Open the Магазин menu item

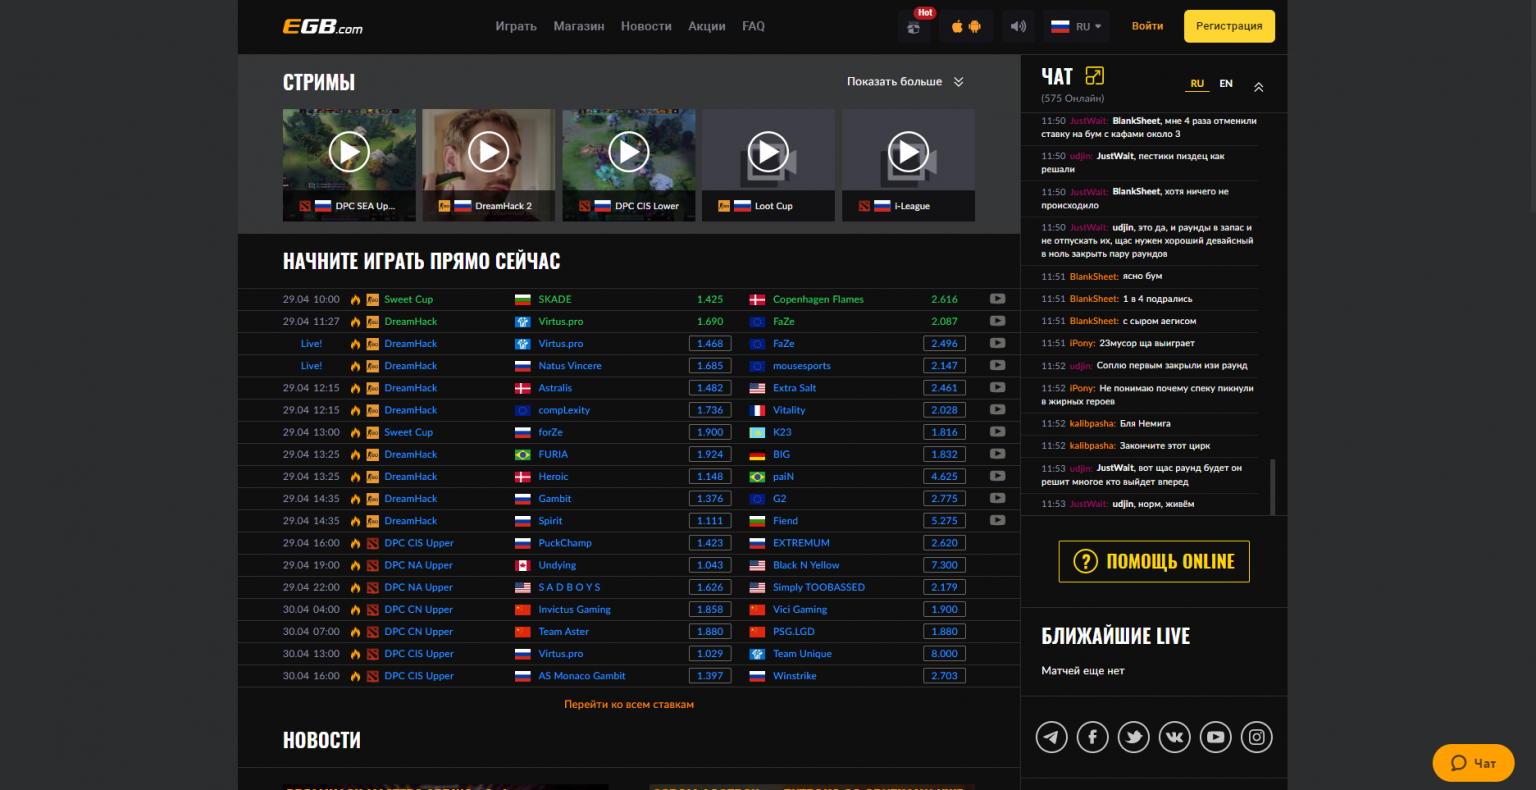(x=579, y=27)
